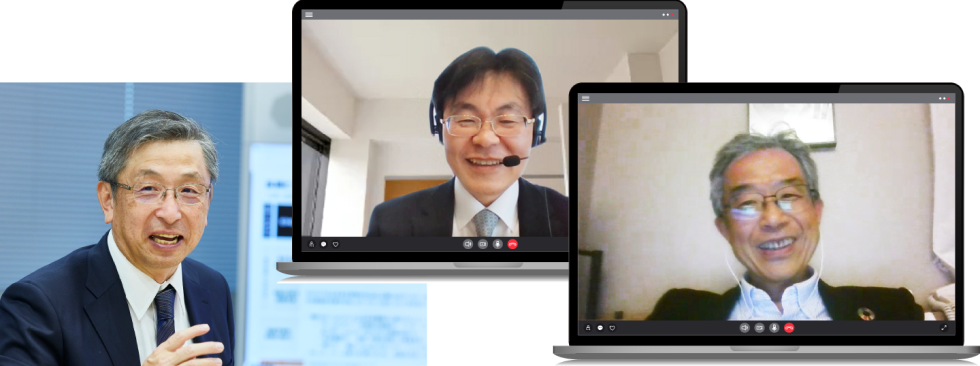Toggle camera icon in headset man's call
This screenshot has height=366, width=980.
pos(468,244)
